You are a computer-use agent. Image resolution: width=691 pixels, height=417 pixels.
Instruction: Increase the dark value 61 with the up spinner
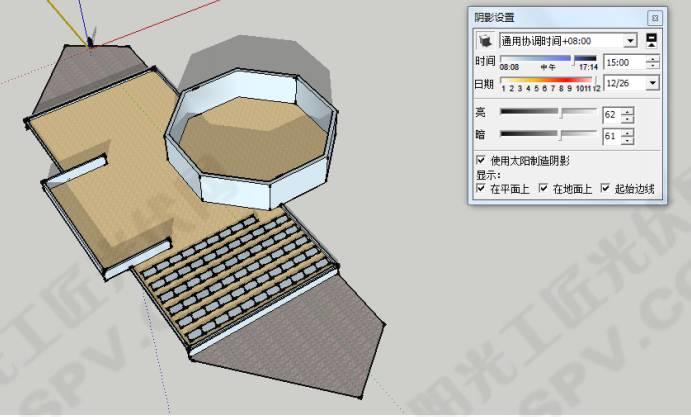click(628, 133)
